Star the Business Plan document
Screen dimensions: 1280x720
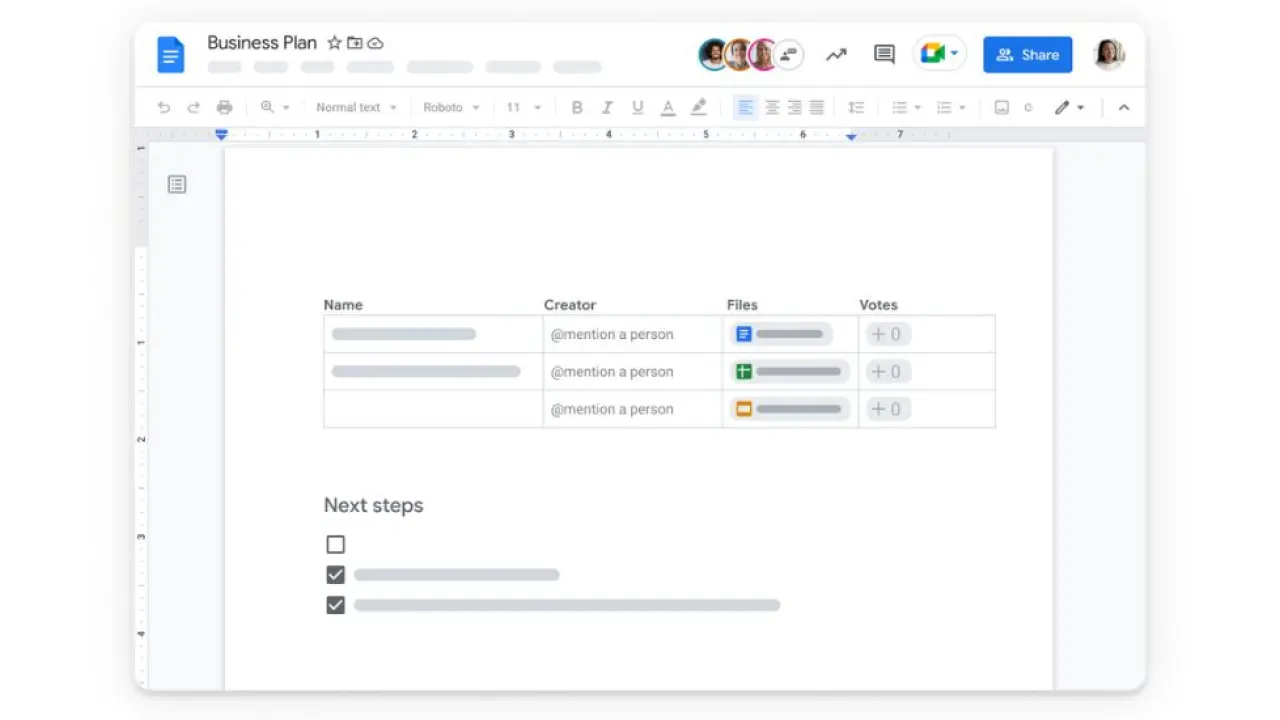[335, 43]
